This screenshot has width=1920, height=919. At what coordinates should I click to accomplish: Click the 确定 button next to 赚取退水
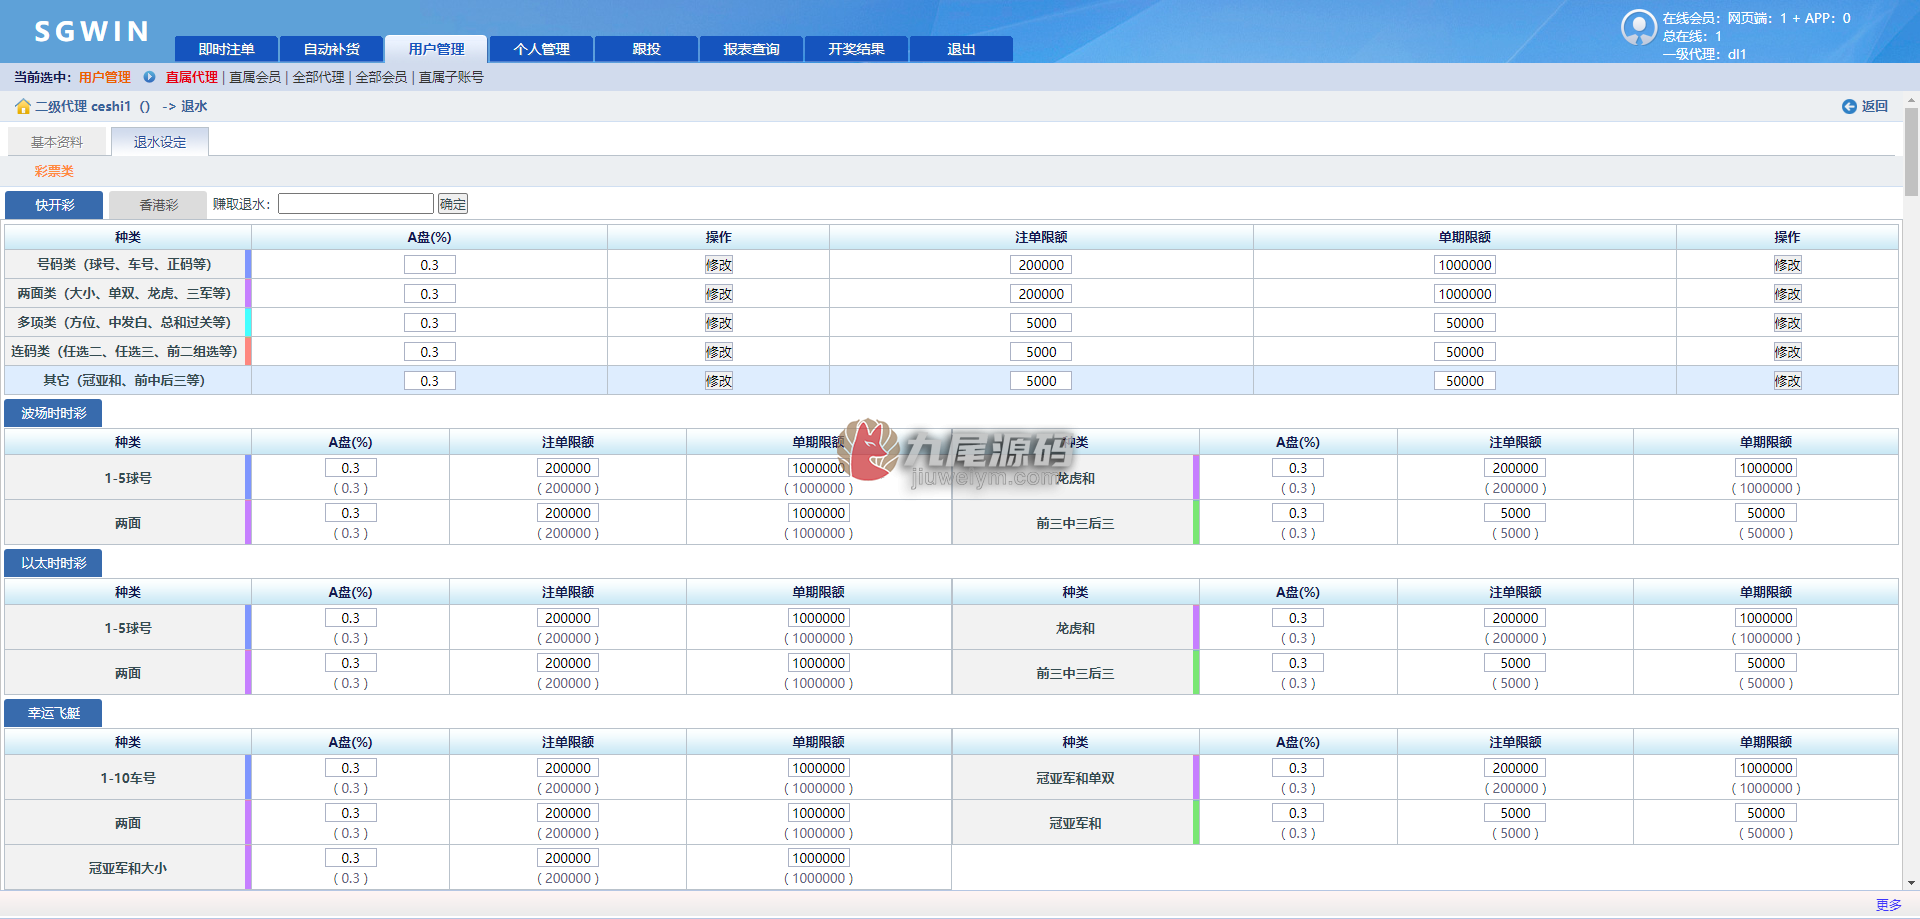(453, 204)
